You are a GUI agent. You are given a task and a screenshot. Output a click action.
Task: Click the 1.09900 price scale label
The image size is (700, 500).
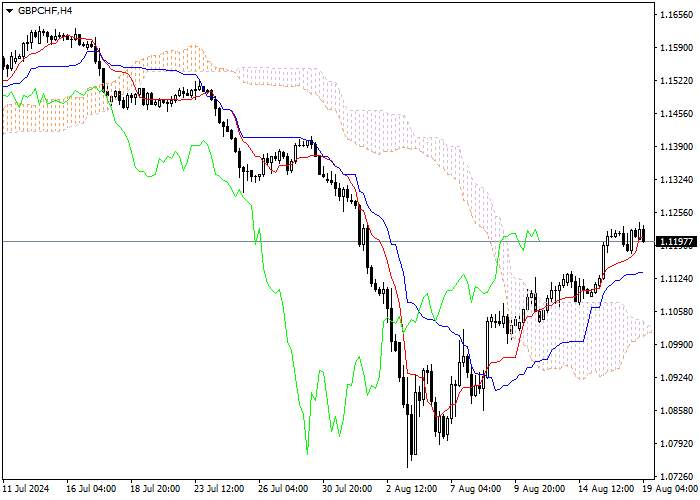tap(676, 345)
